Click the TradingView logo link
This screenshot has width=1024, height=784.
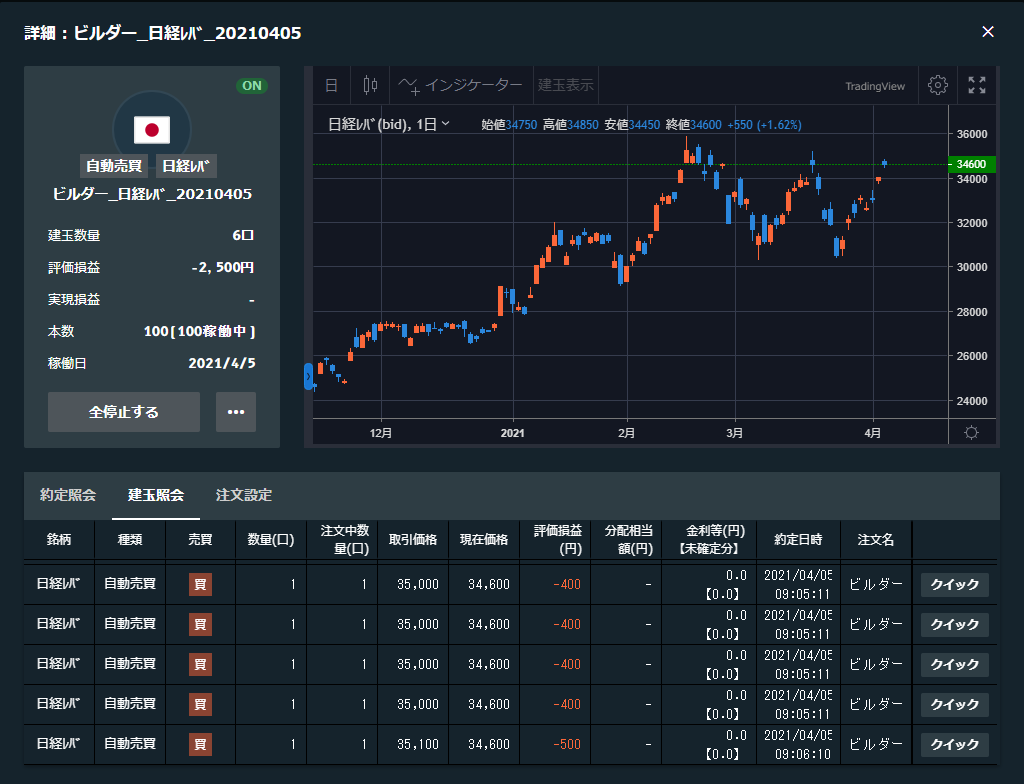874,86
